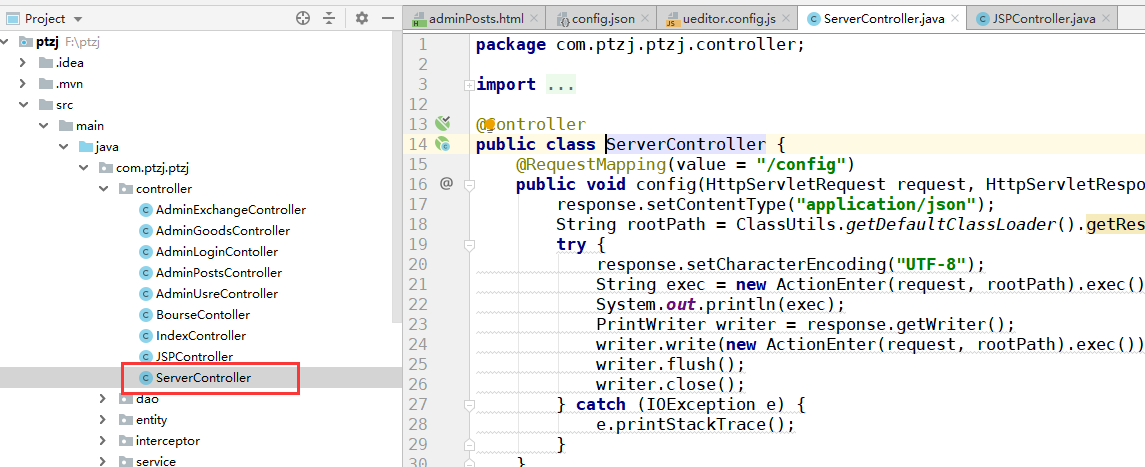Hide the Project panel with minimize icon

(x=388, y=18)
